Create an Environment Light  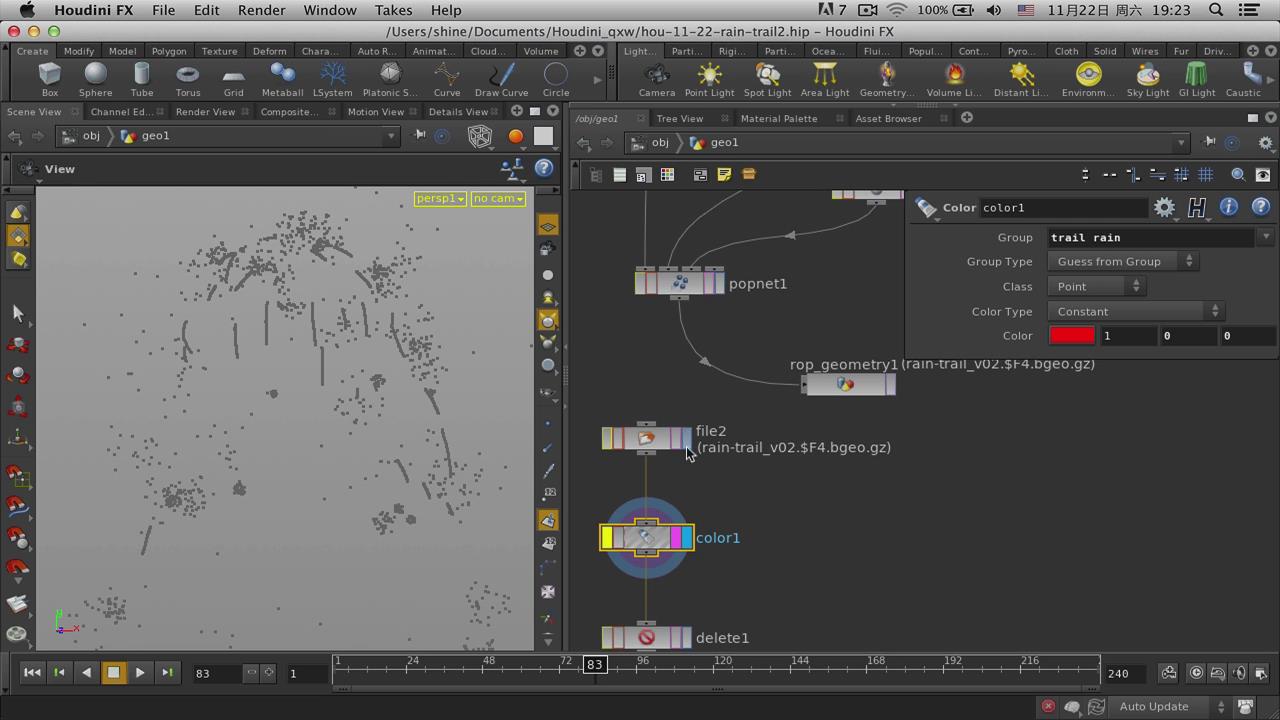point(1088,78)
